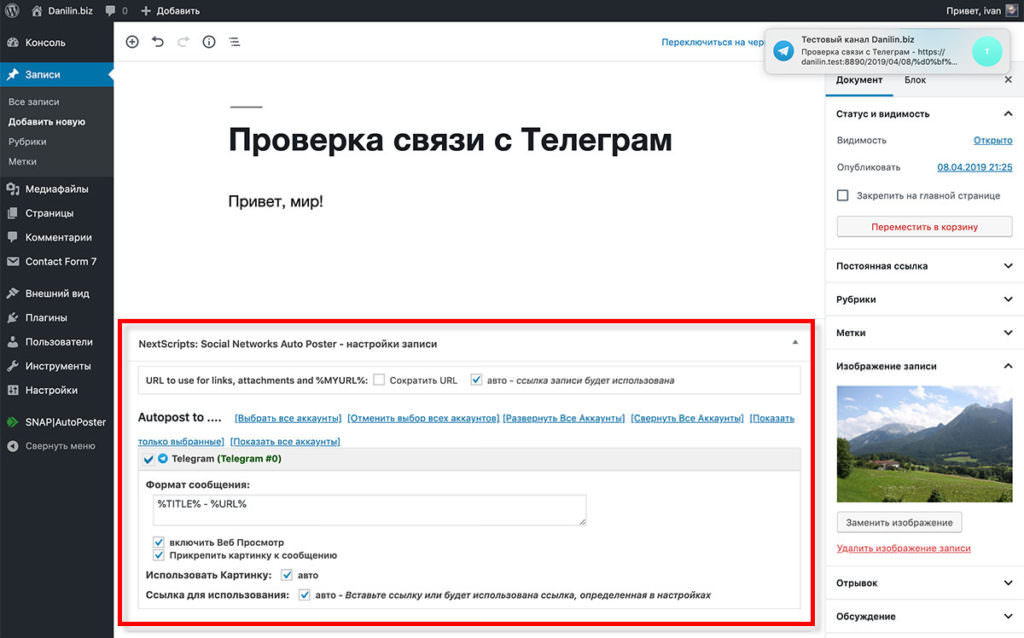
Task: Click the Add block plus icon
Action: (132, 42)
